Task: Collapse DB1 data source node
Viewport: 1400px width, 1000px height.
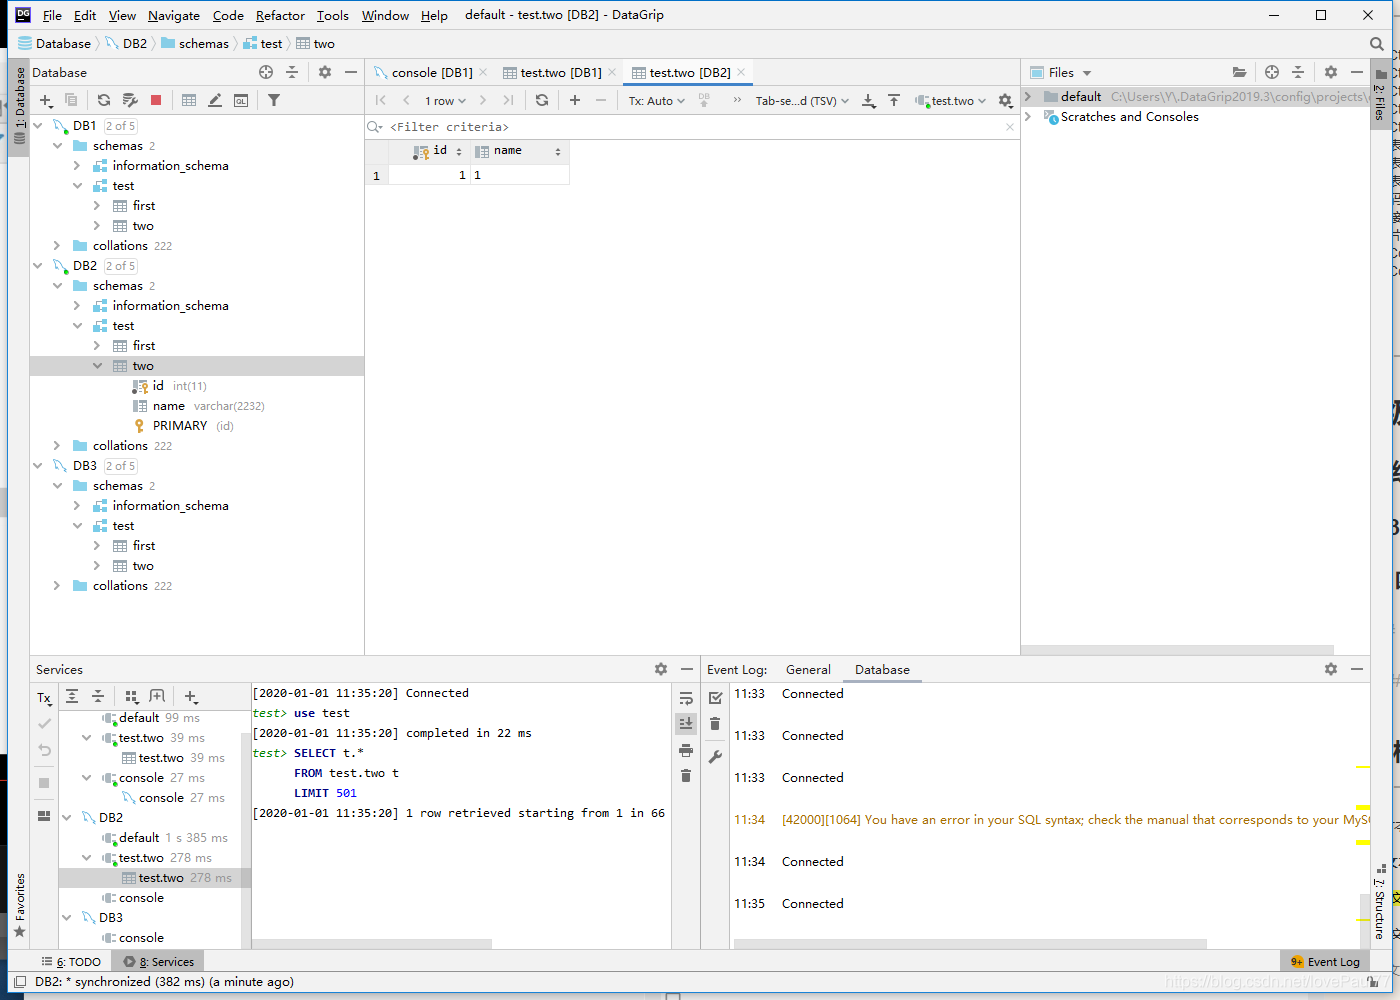Action: tap(38, 126)
